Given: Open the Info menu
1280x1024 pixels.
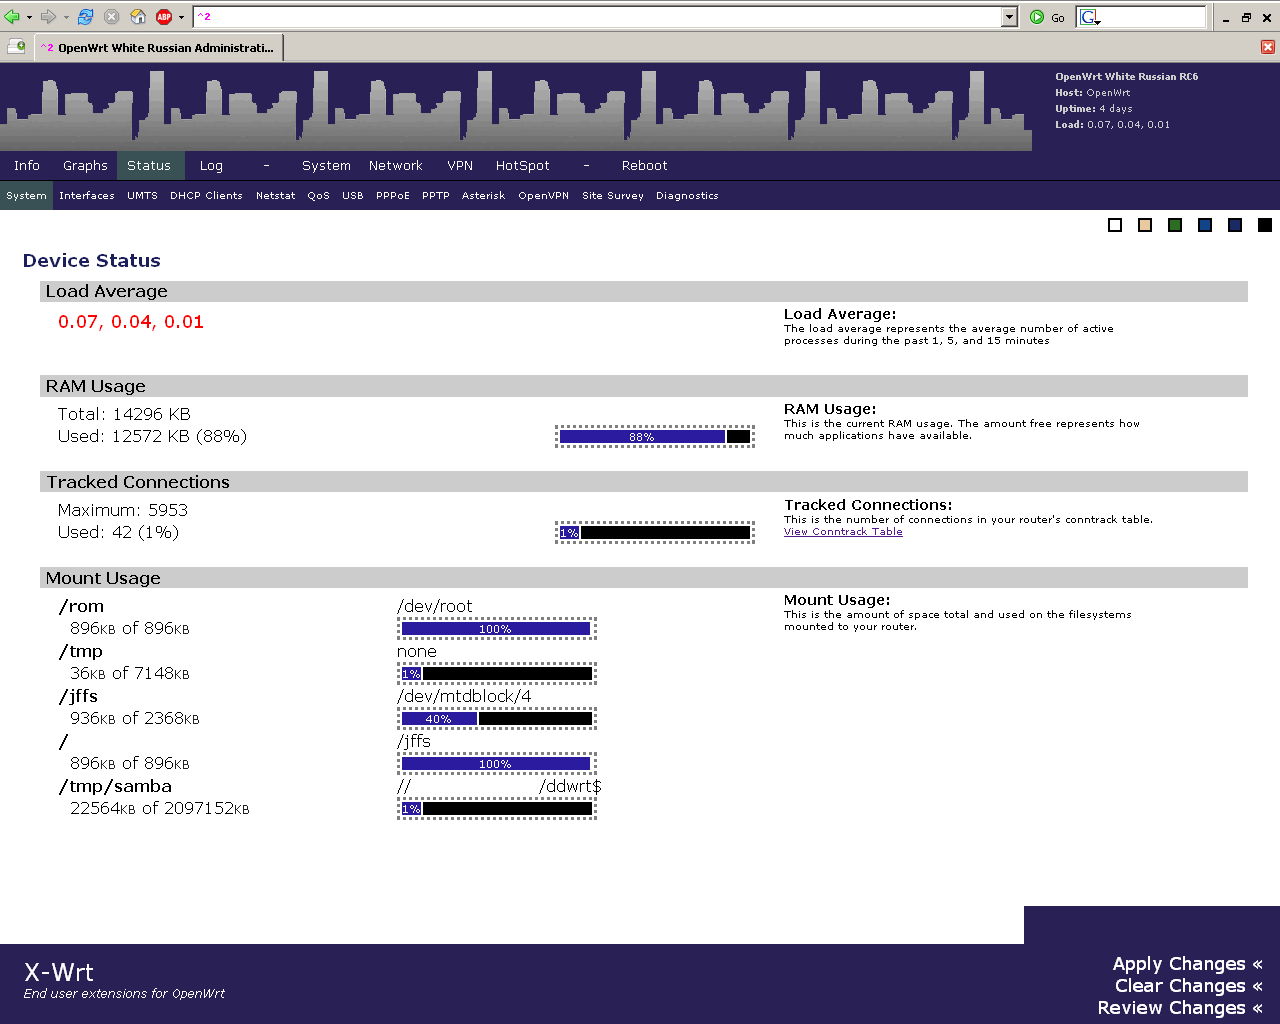Looking at the screenshot, I should click(x=27, y=166).
